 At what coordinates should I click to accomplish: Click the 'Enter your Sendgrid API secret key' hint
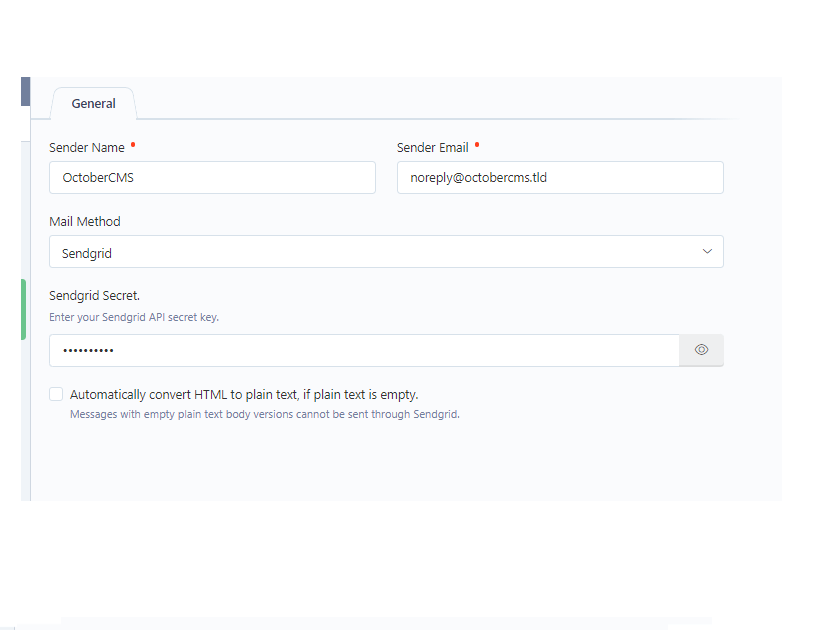click(x=134, y=317)
